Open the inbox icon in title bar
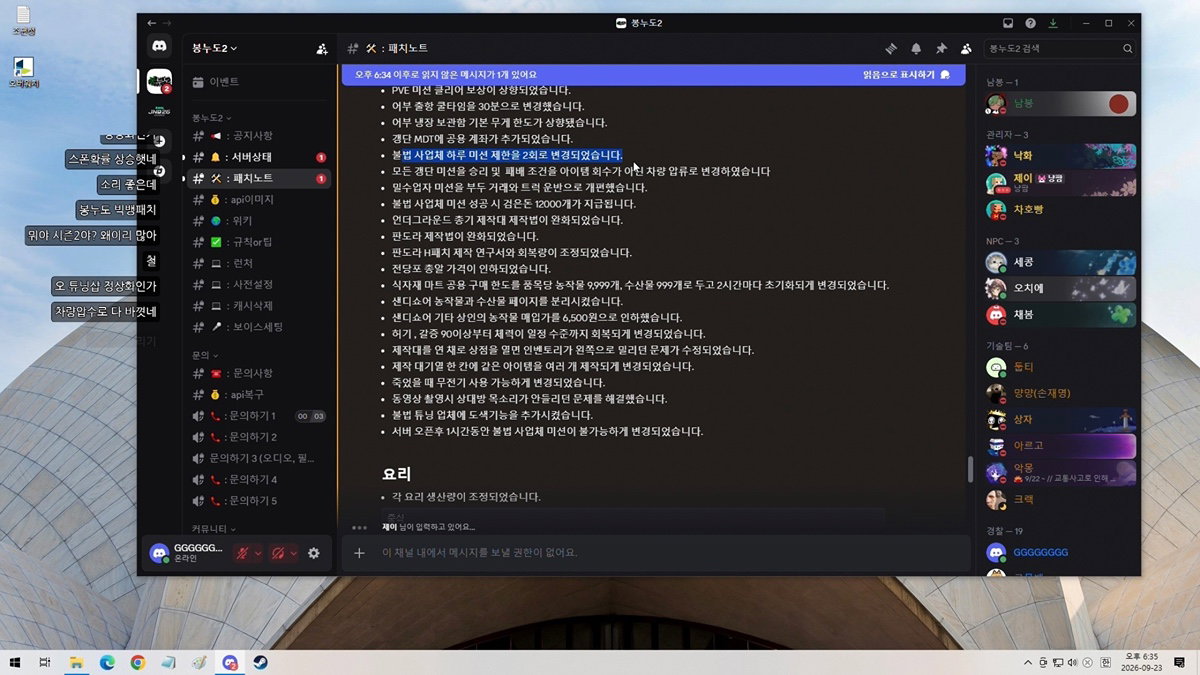Viewport: 1200px width, 675px height. click(1008, 23)
